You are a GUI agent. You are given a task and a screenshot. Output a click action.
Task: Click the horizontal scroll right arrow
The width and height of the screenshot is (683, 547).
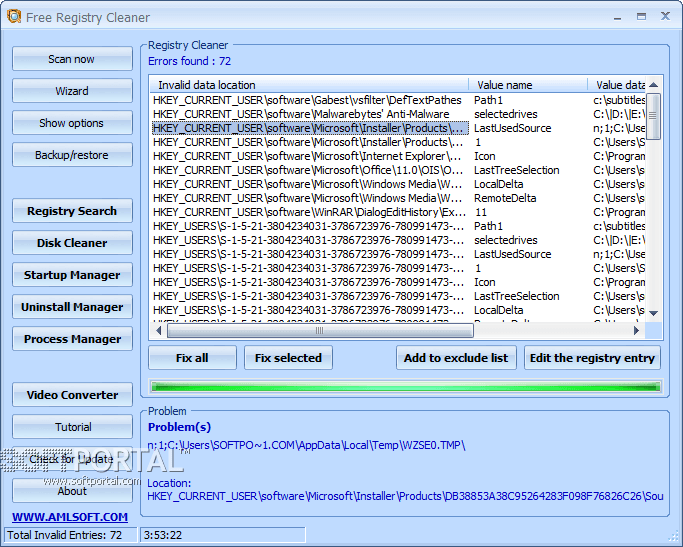(x=636, y=331)
